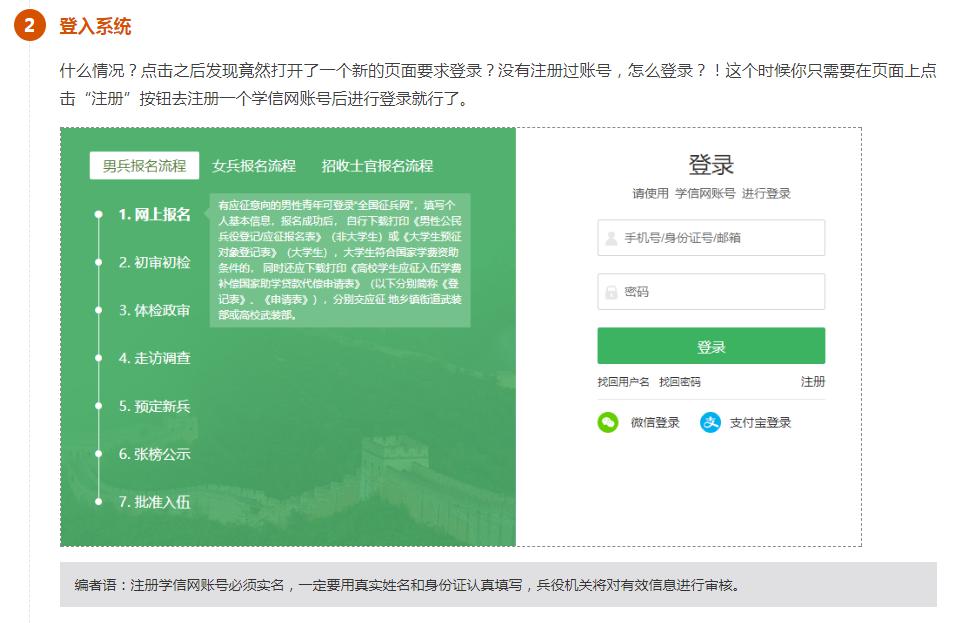Click the 注册 link

pyautogui.click(x=813, y=382)
